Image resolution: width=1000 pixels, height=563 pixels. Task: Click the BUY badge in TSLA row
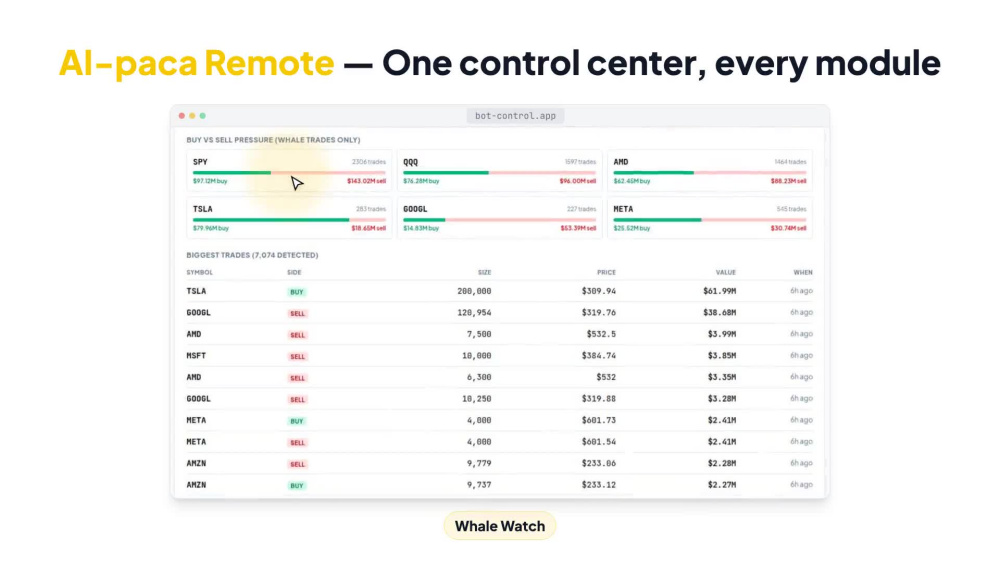297,292
